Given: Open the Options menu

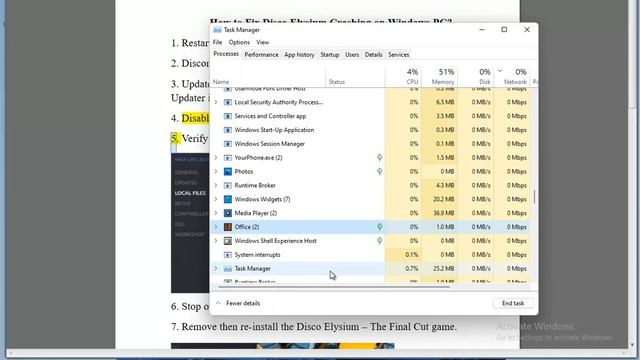Looking at the screenshot, I should (239, 42).
